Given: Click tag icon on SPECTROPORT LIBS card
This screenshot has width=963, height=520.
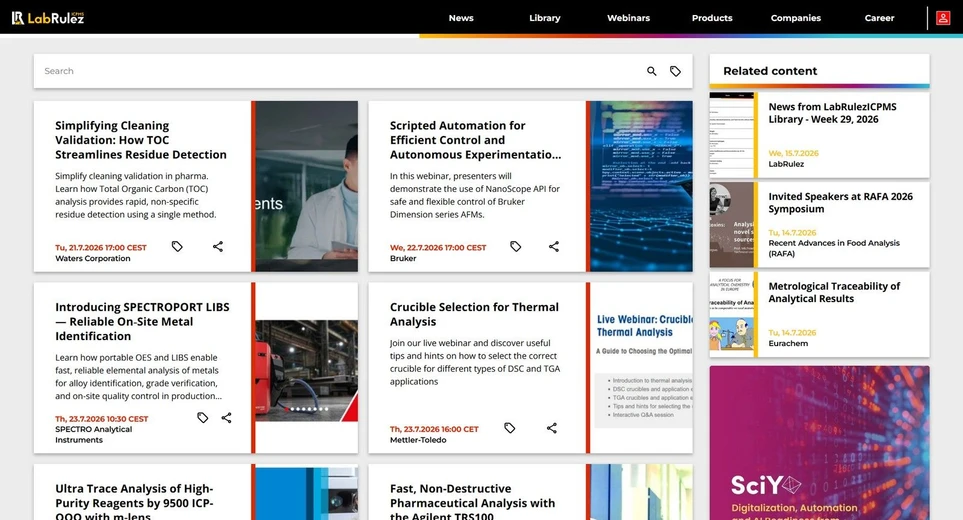Looking at the screenshot, I should (202, 417).
